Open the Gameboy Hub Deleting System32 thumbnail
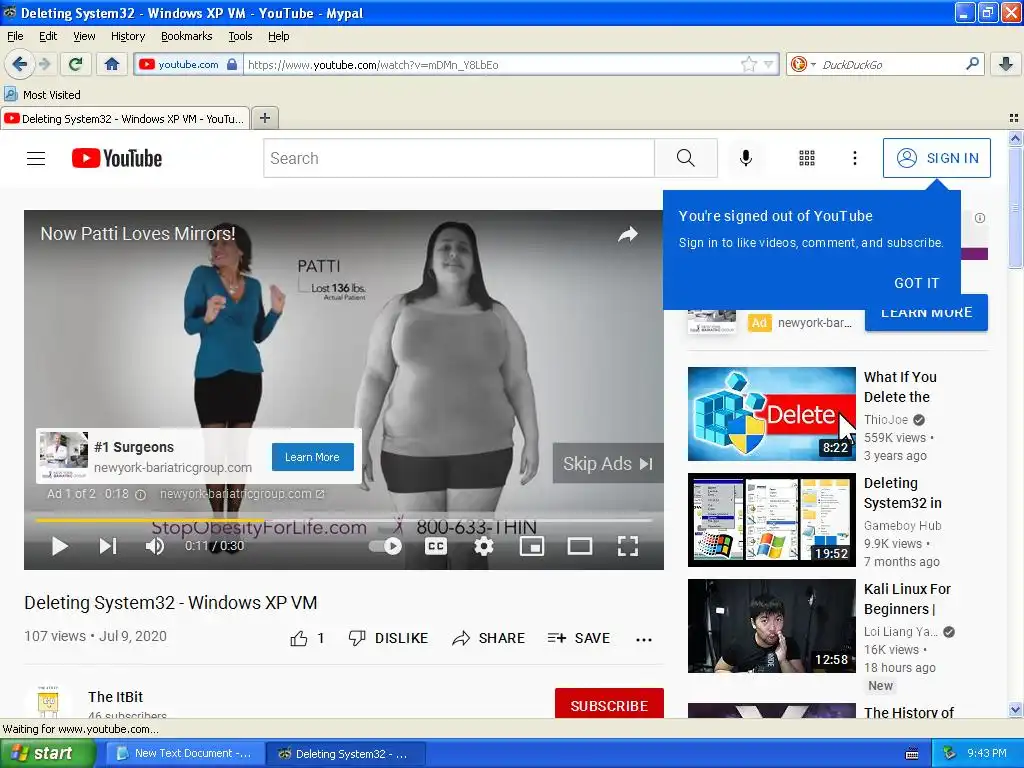The width and height of the screenshot is (1024, 768). 771,520
